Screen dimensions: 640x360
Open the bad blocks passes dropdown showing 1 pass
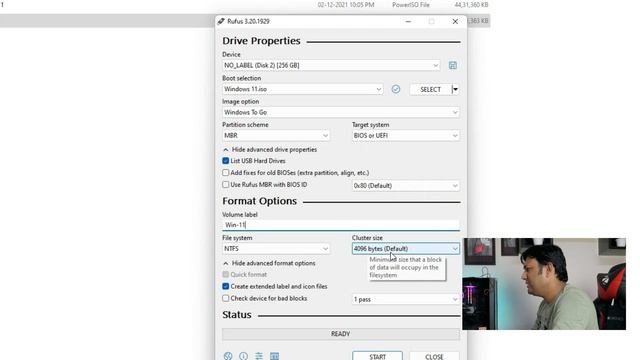point(406,299)
